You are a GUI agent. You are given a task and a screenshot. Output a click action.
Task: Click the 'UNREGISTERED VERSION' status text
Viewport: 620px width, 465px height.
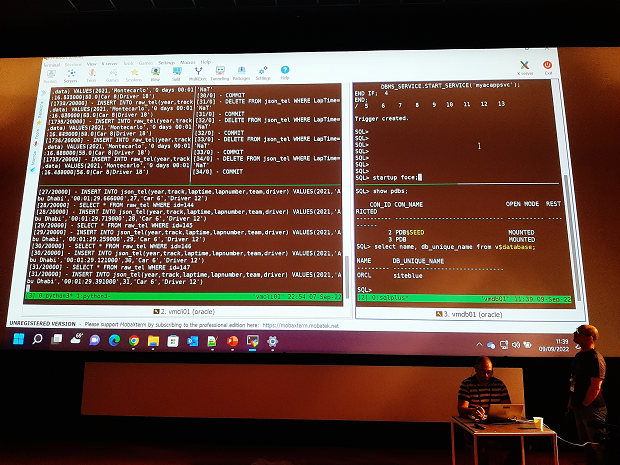click(42, 323)
